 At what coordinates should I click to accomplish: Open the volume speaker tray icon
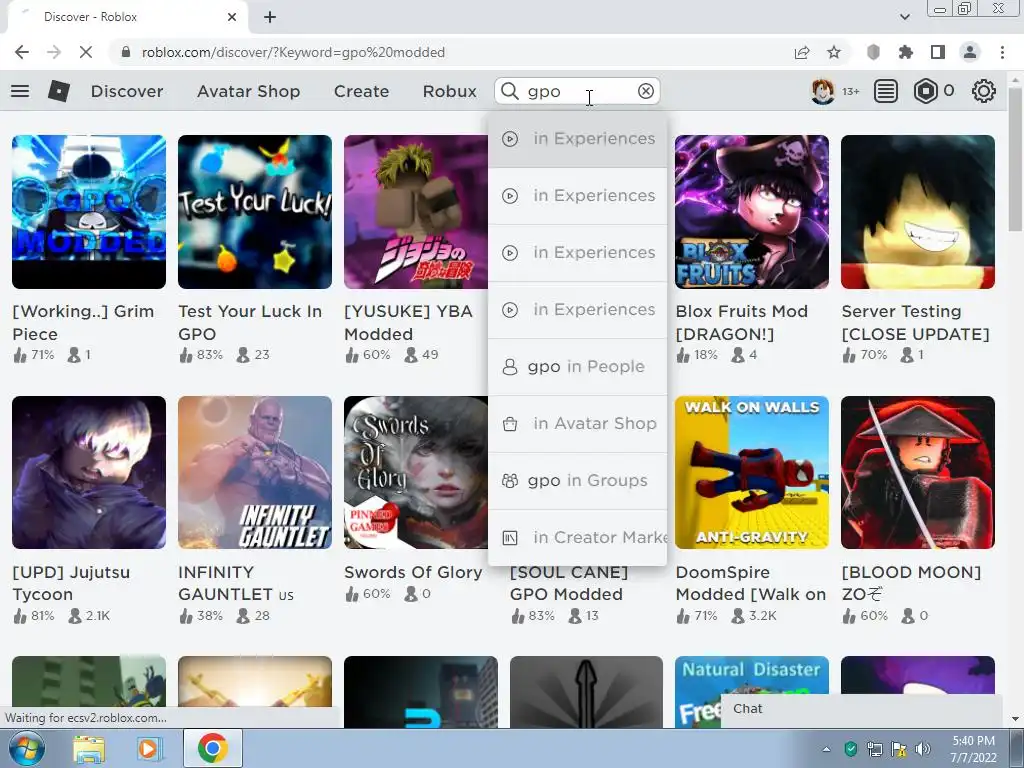(x=923, y=749)
